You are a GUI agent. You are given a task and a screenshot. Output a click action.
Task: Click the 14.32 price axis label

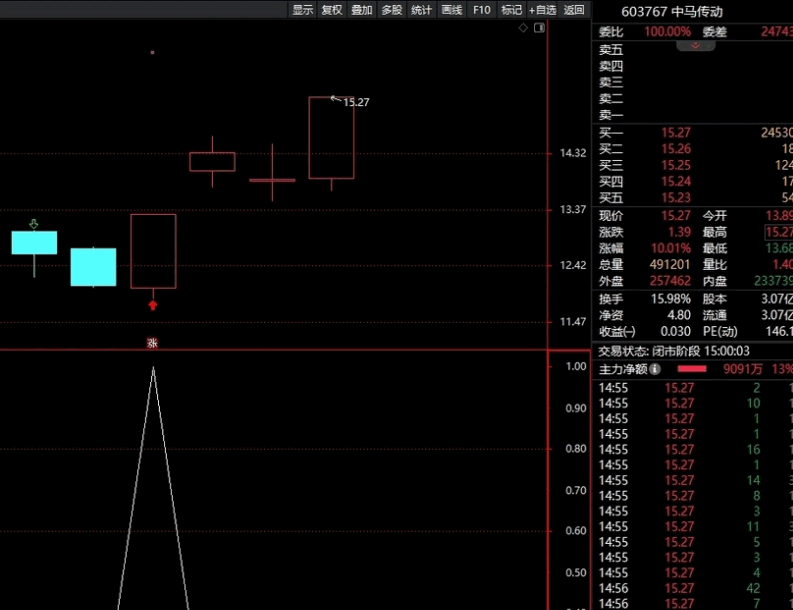573,153
